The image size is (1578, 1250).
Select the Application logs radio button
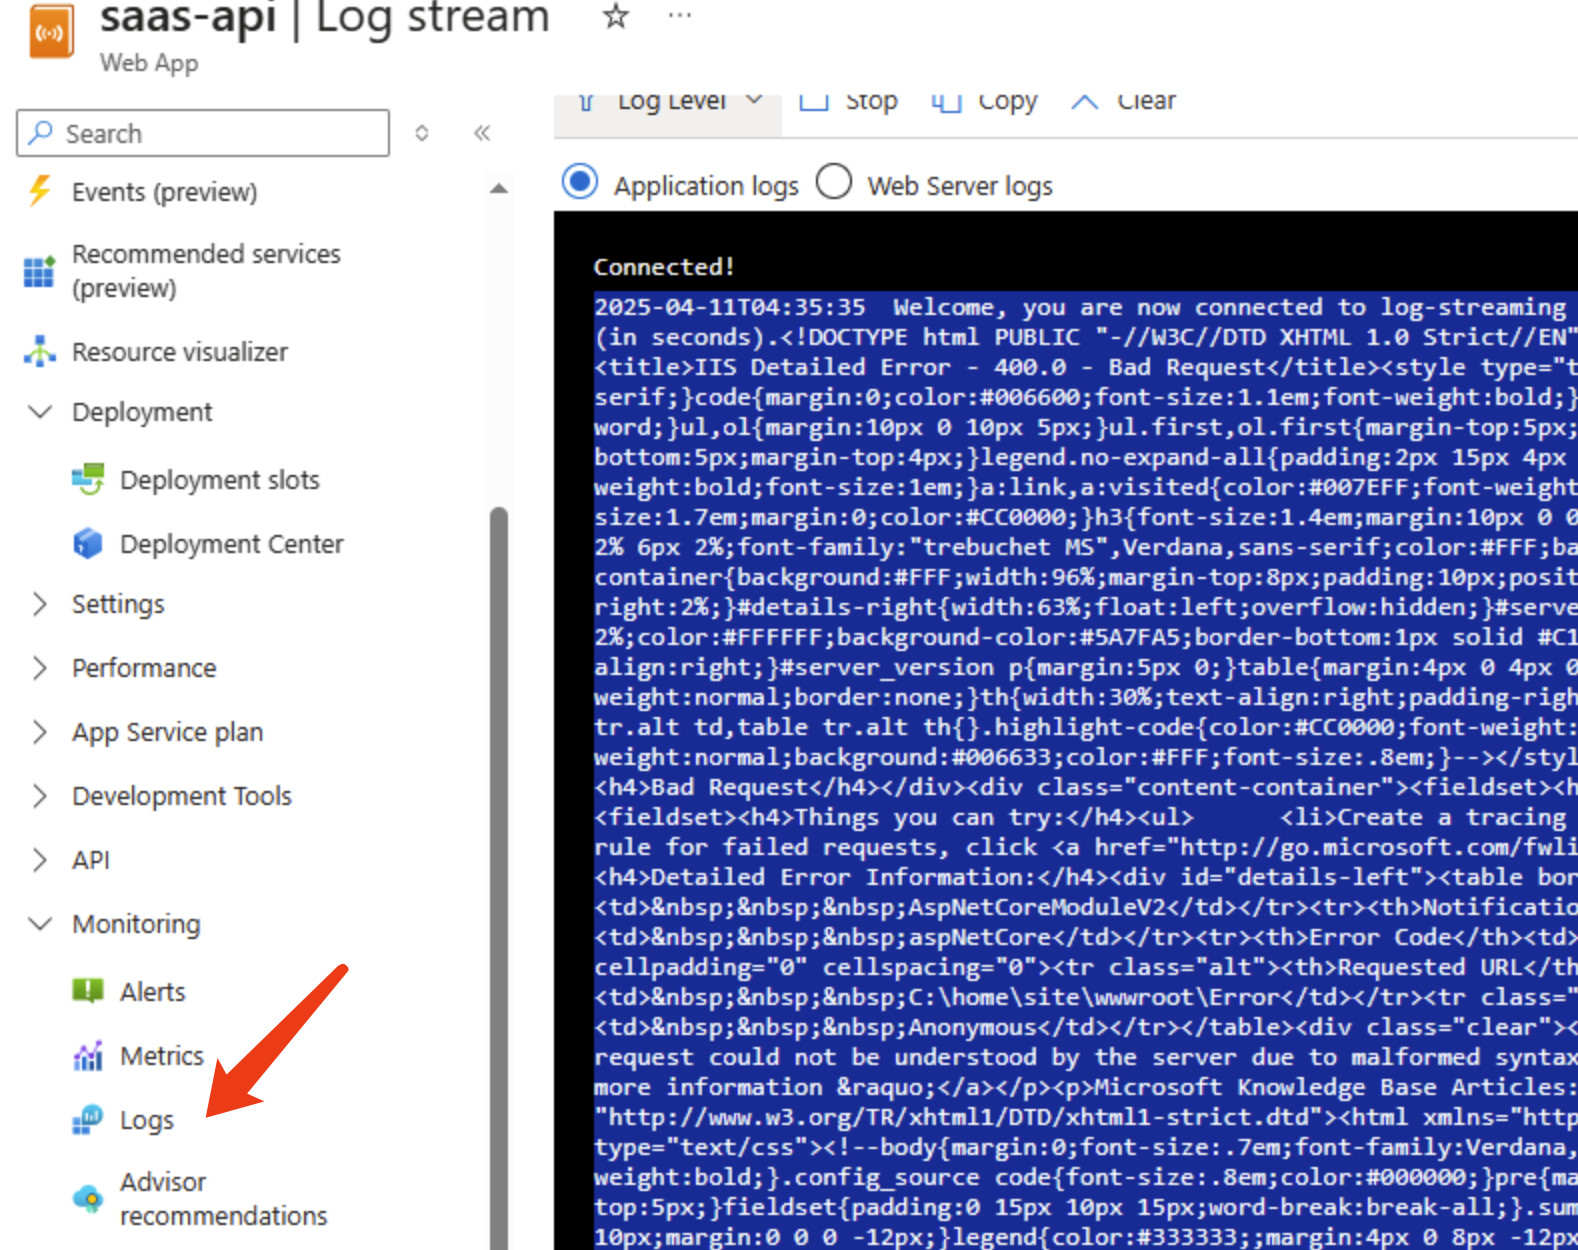click(580, 183)
